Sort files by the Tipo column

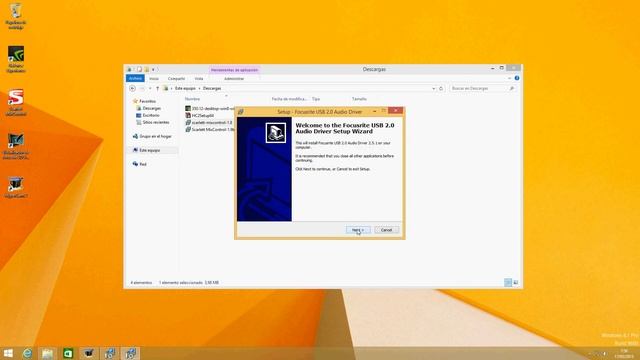pyautogui.click(x=316, y=99)
